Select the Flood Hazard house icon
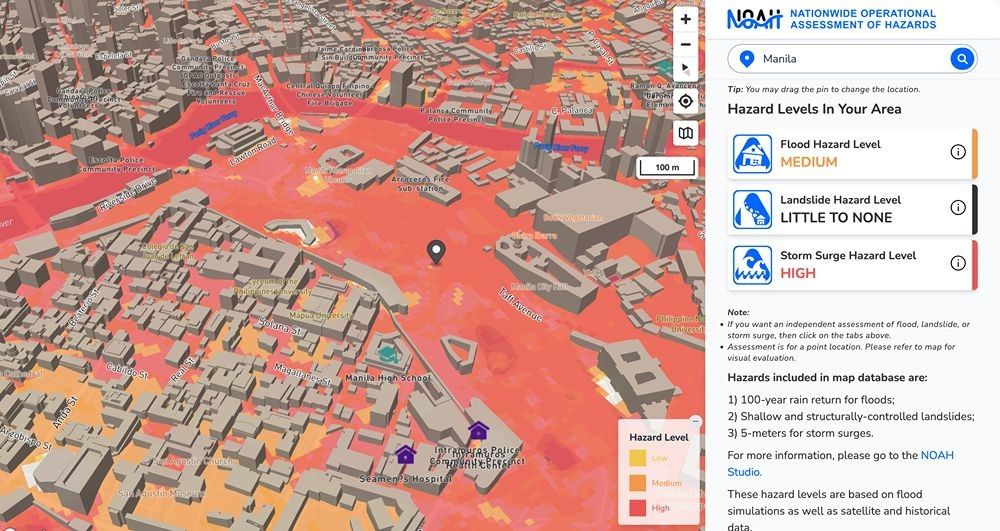Screen dimensions: 1000x531 tap(752, 154)
